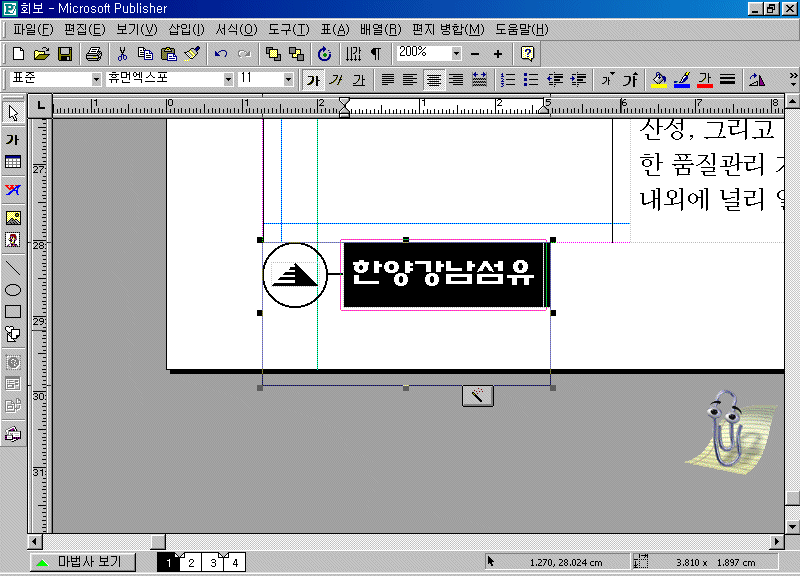Decrease paragraph indent
The image size is (800, 576).
tap(555, 80)
